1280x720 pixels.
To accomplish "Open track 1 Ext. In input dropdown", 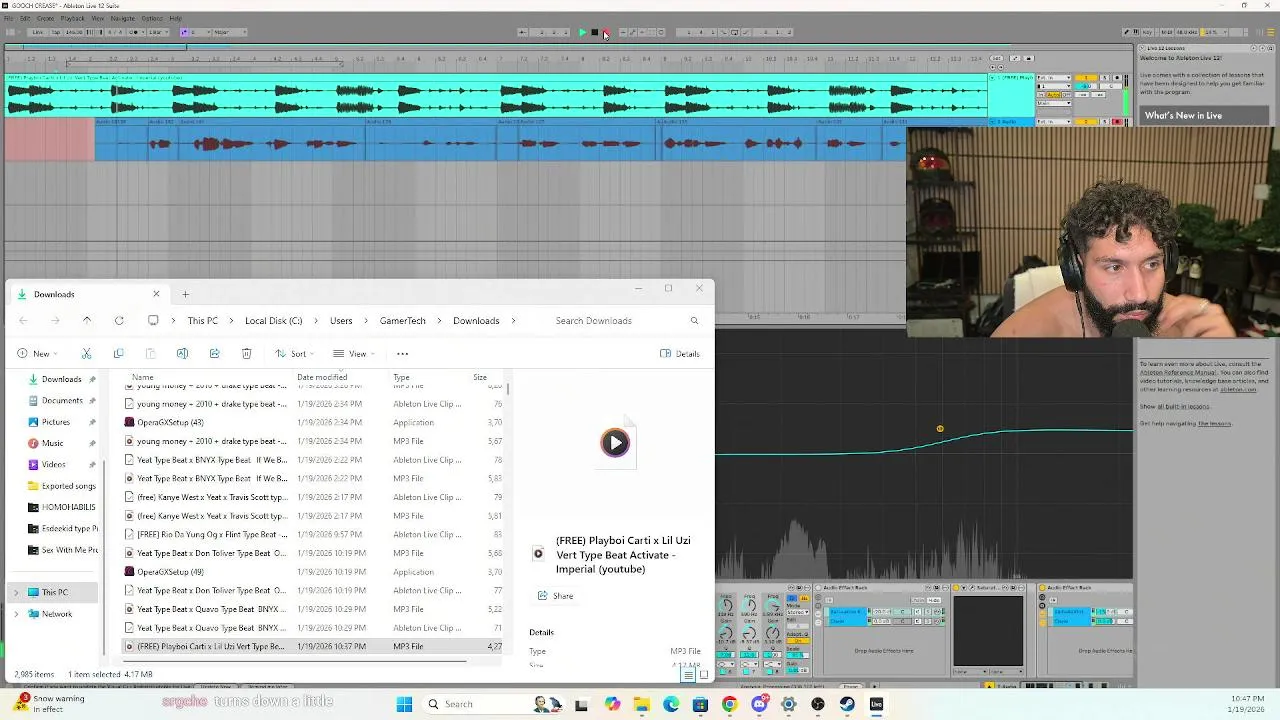I will [x=1053, y=77].
